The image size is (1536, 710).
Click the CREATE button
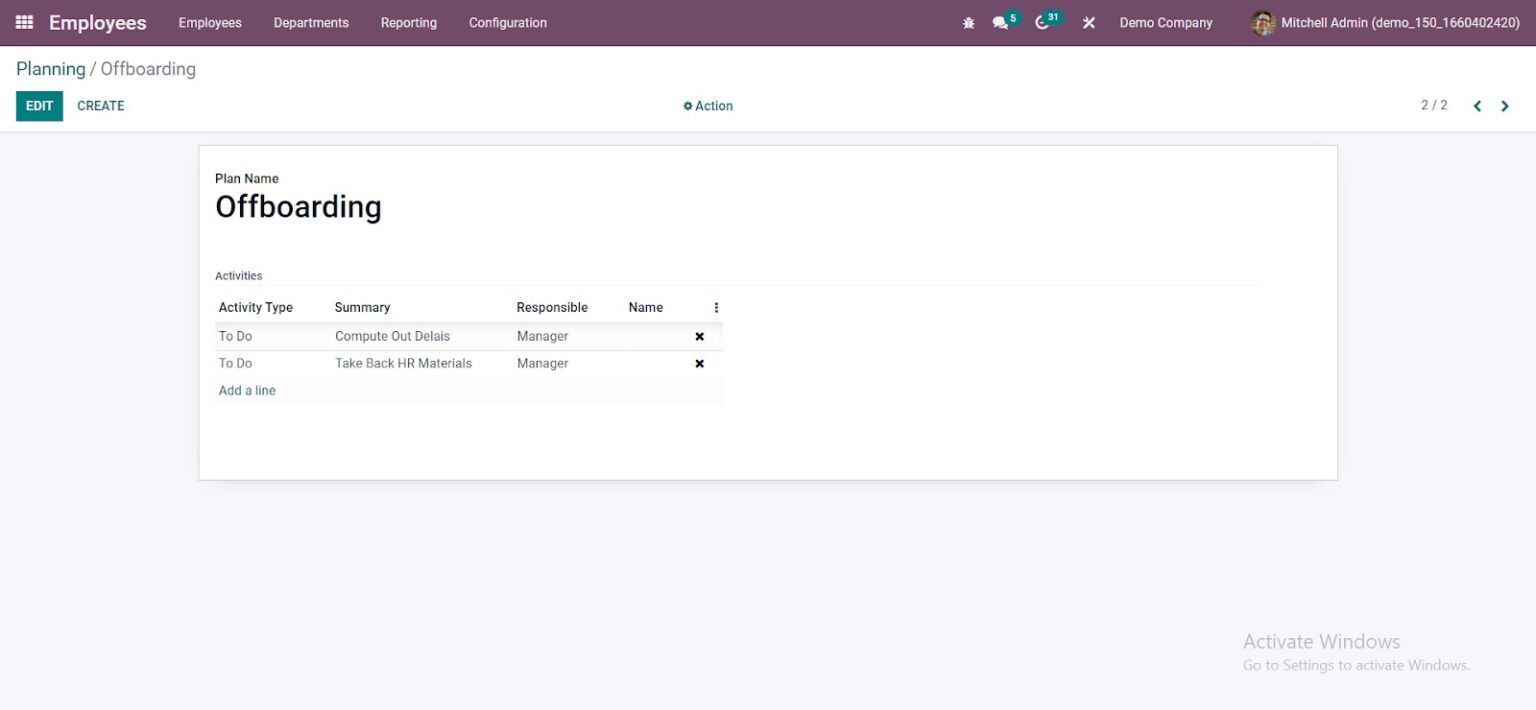(x=100, y=105)
